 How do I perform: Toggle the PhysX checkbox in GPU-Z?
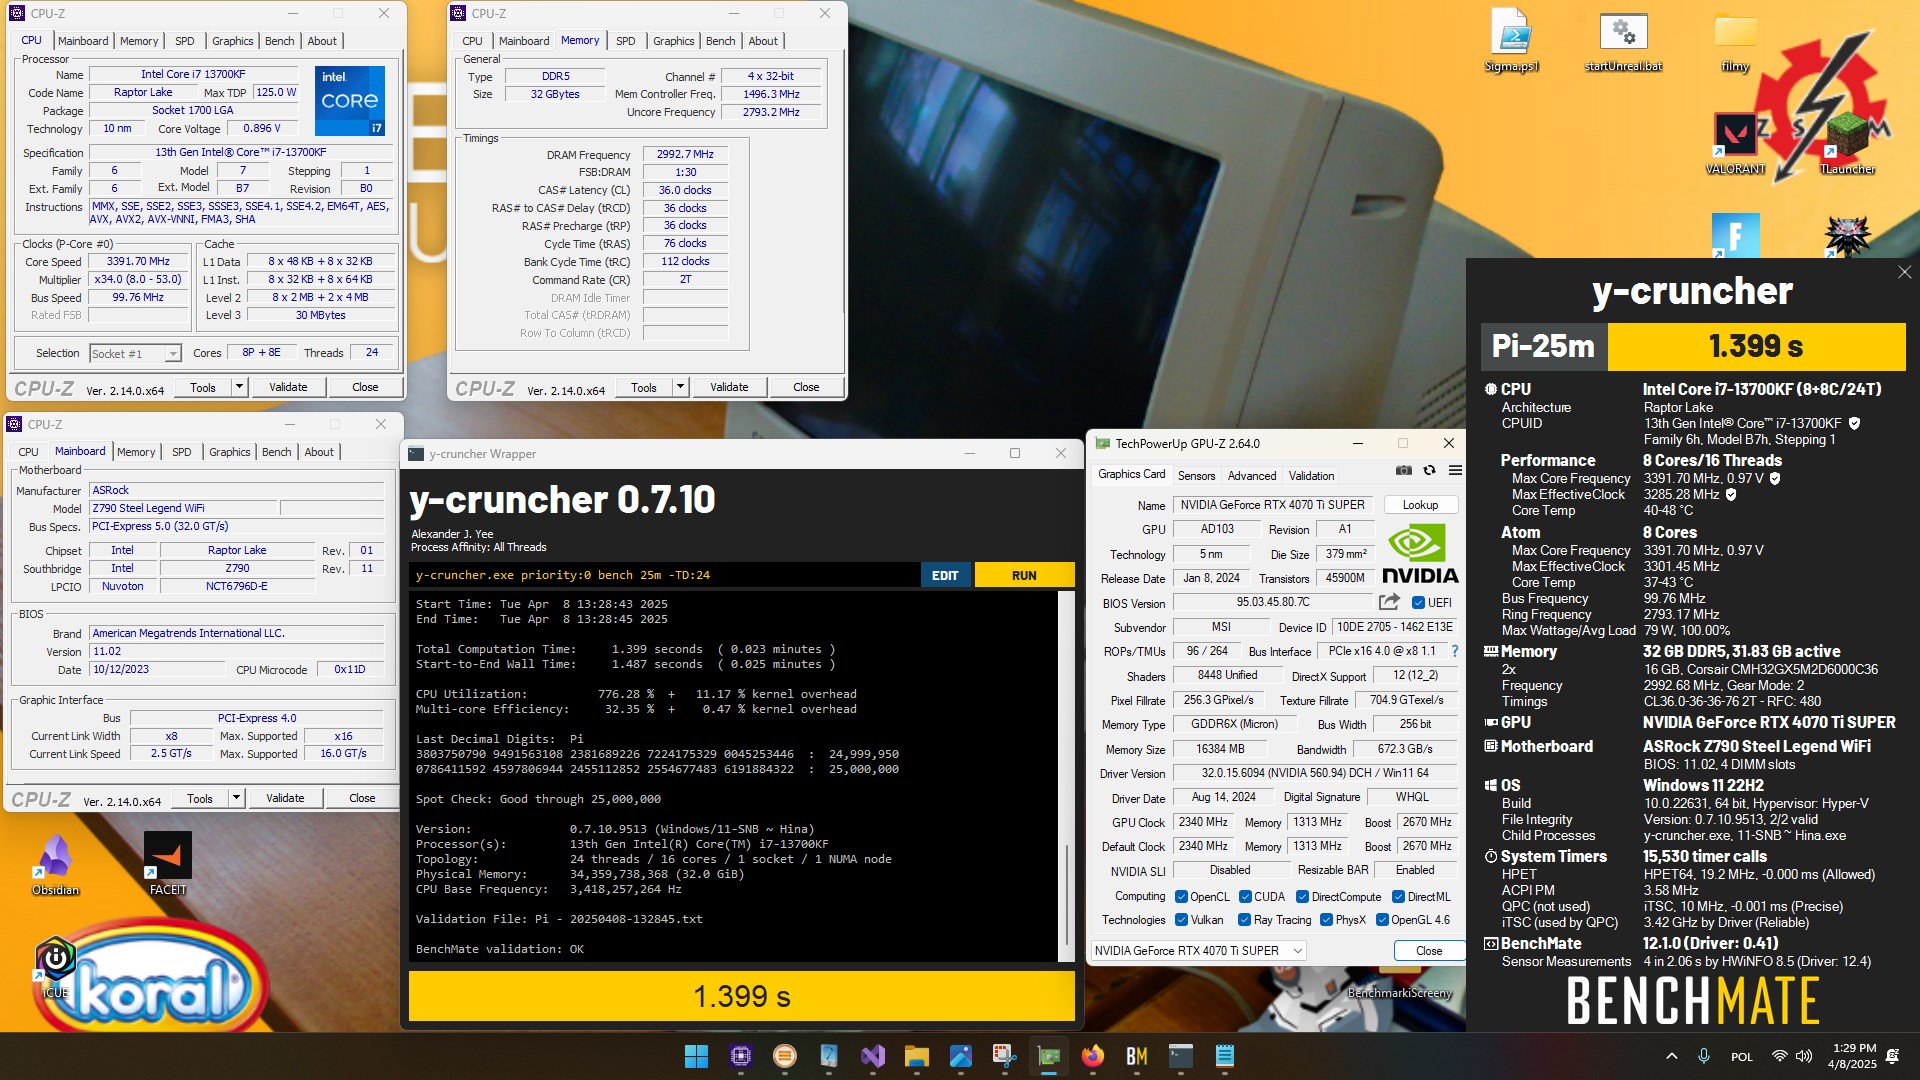(x=1326, y=920)
